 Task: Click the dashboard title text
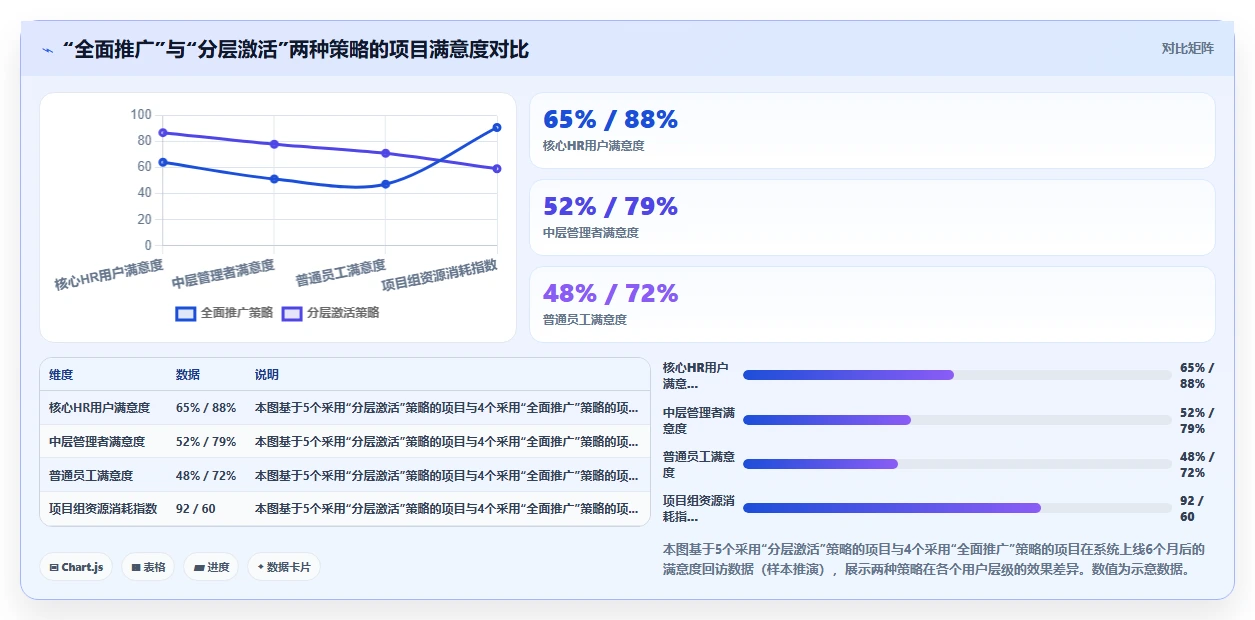[x=295, y=49]
